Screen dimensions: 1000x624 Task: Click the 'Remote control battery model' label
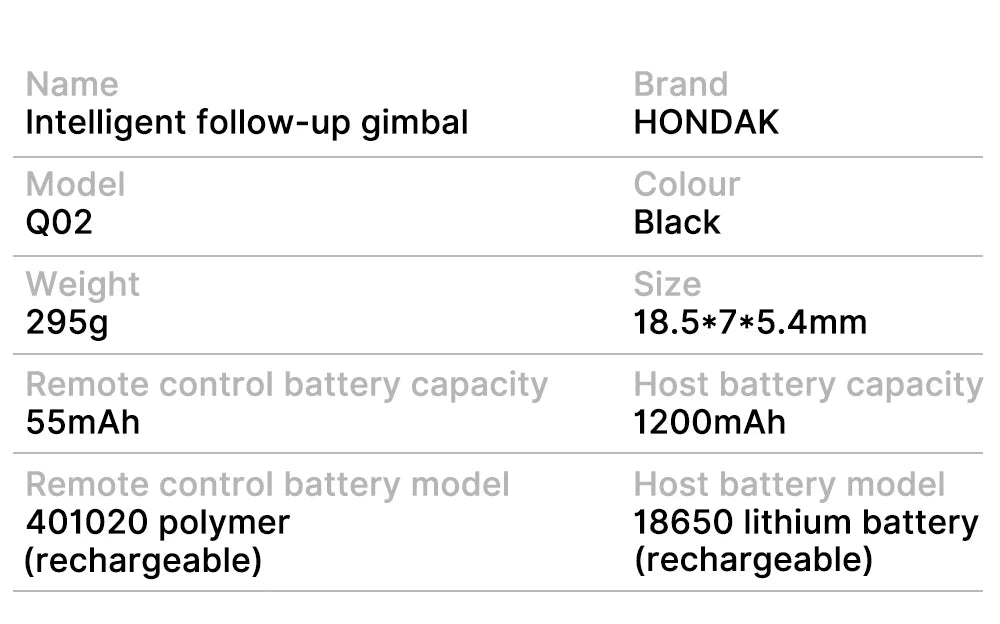(x=267, y=484)
